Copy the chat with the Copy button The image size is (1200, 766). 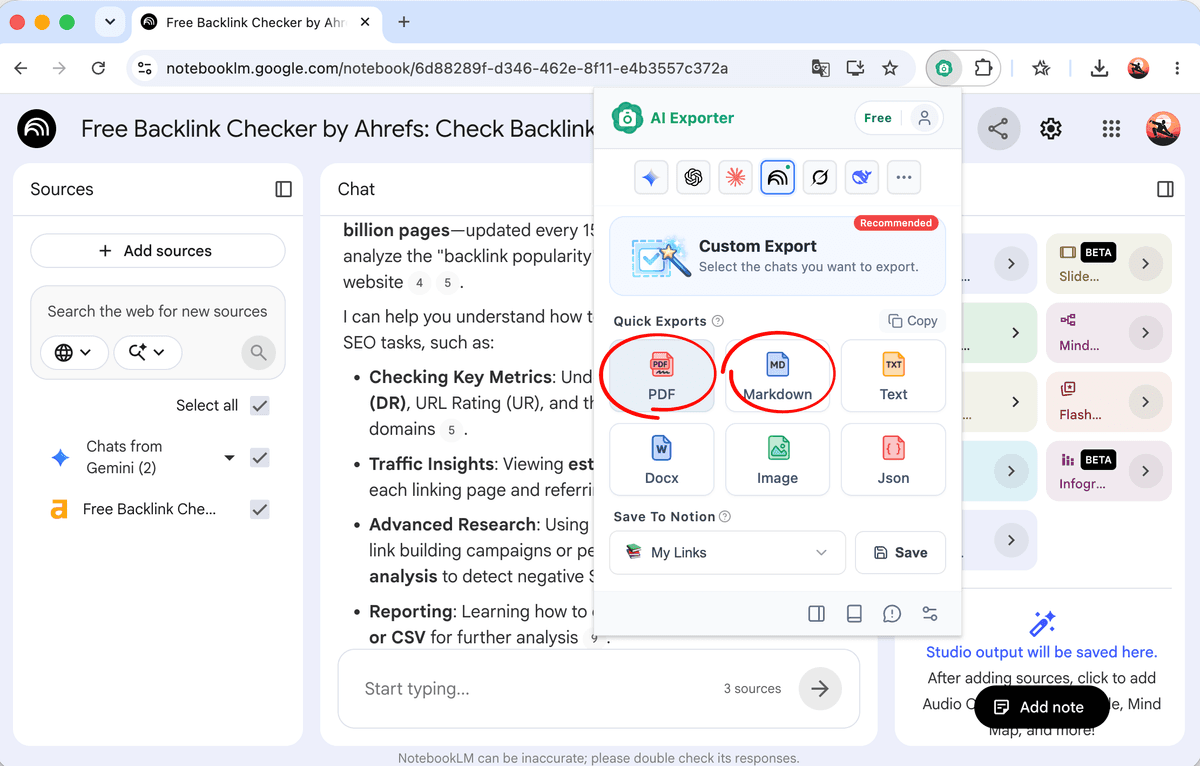tap(912, 321)
